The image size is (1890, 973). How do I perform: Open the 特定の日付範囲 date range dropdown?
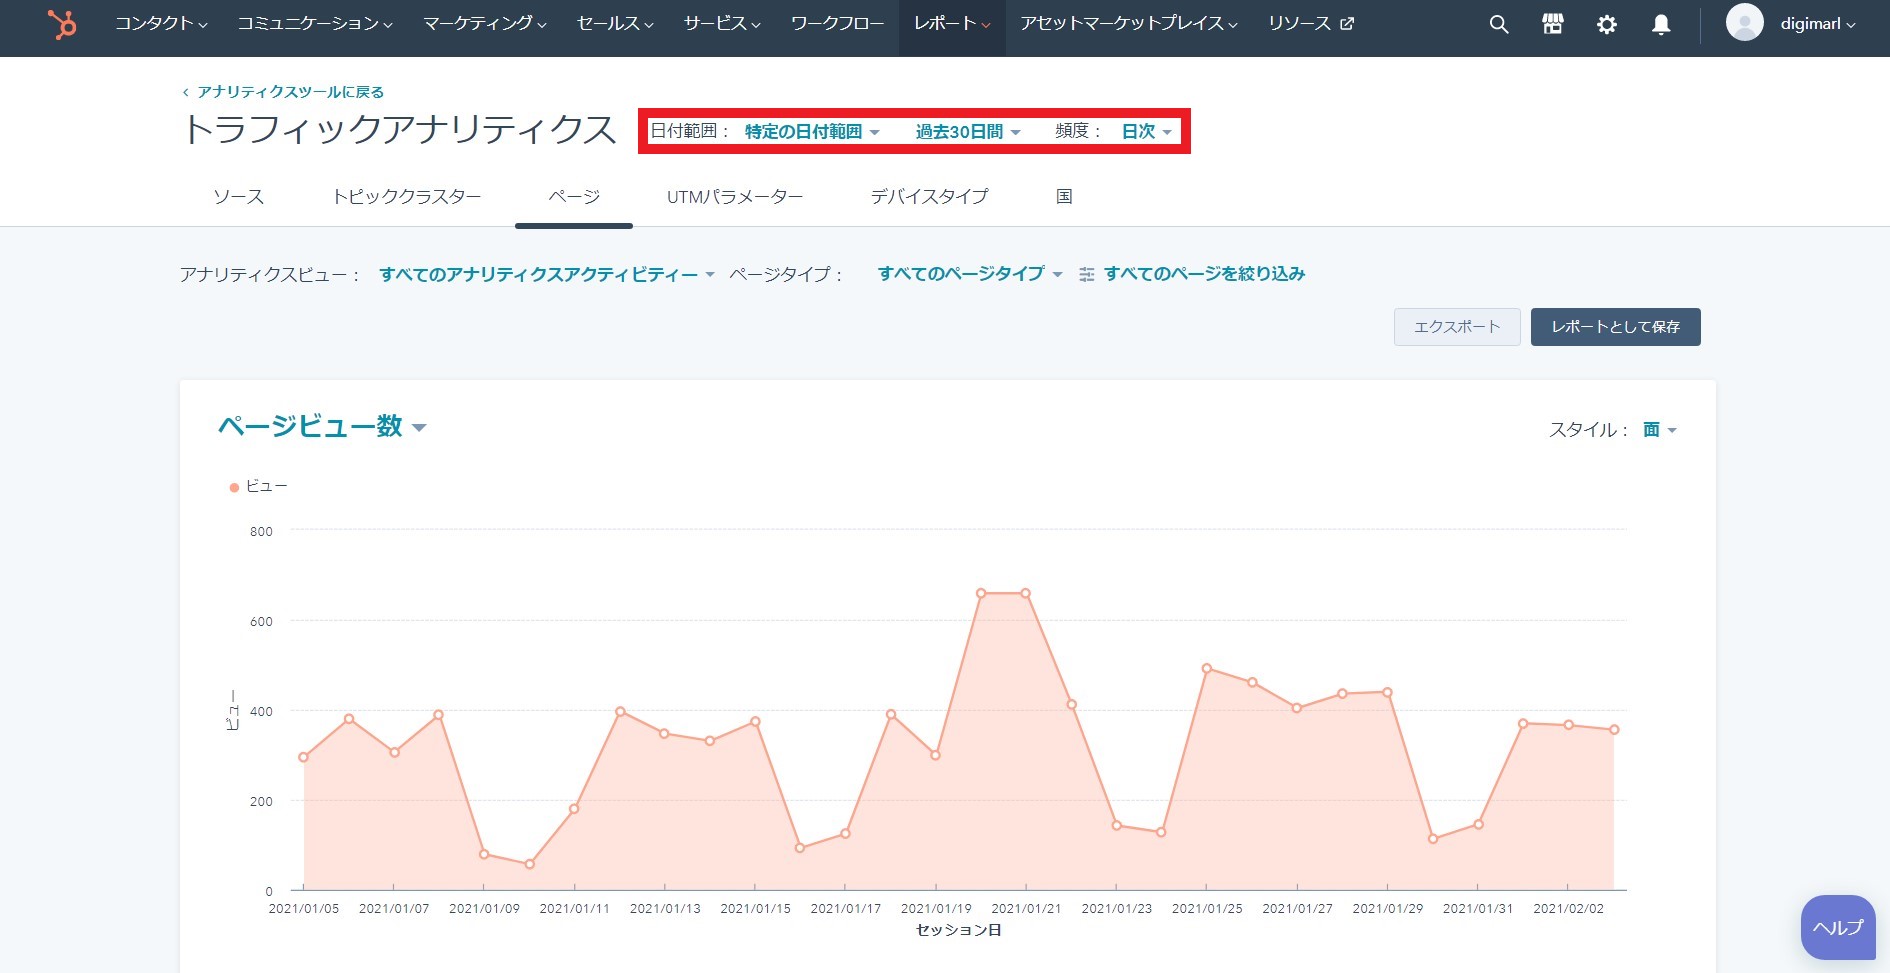click(x=812, y=132)
